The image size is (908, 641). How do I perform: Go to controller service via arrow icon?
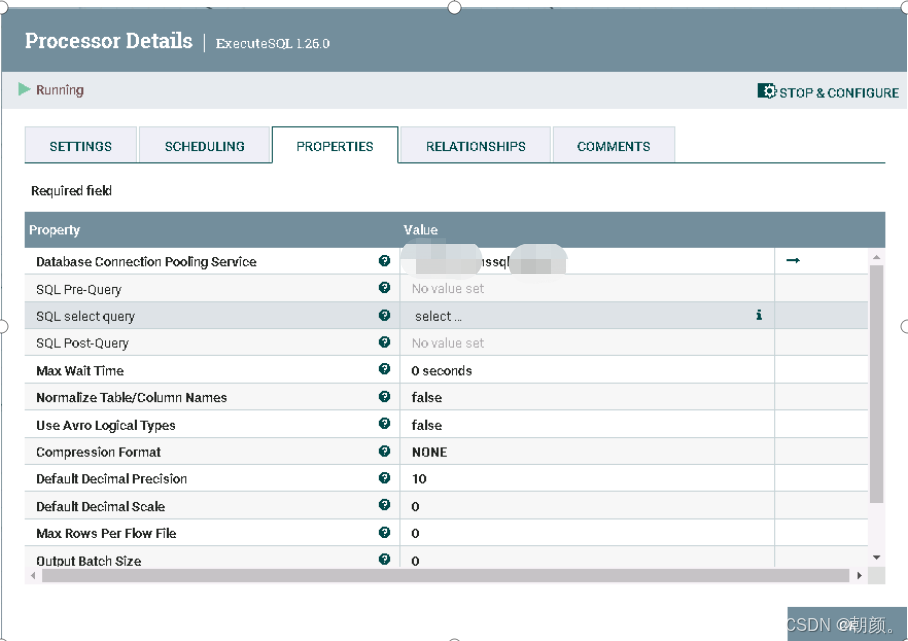click(x=793, y=261)
